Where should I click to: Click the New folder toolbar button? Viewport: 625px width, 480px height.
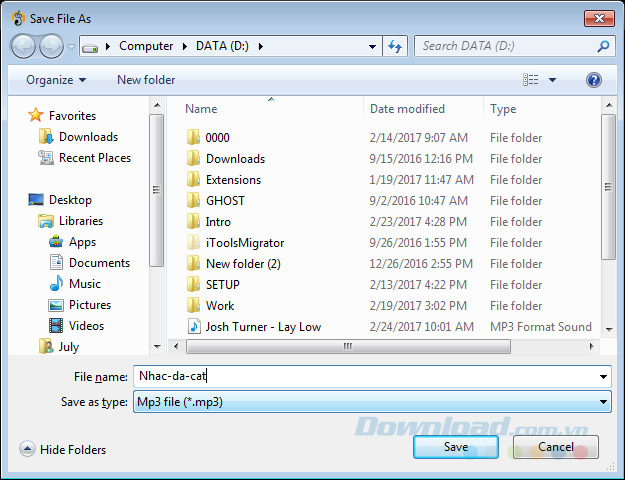tap(146, 80)
